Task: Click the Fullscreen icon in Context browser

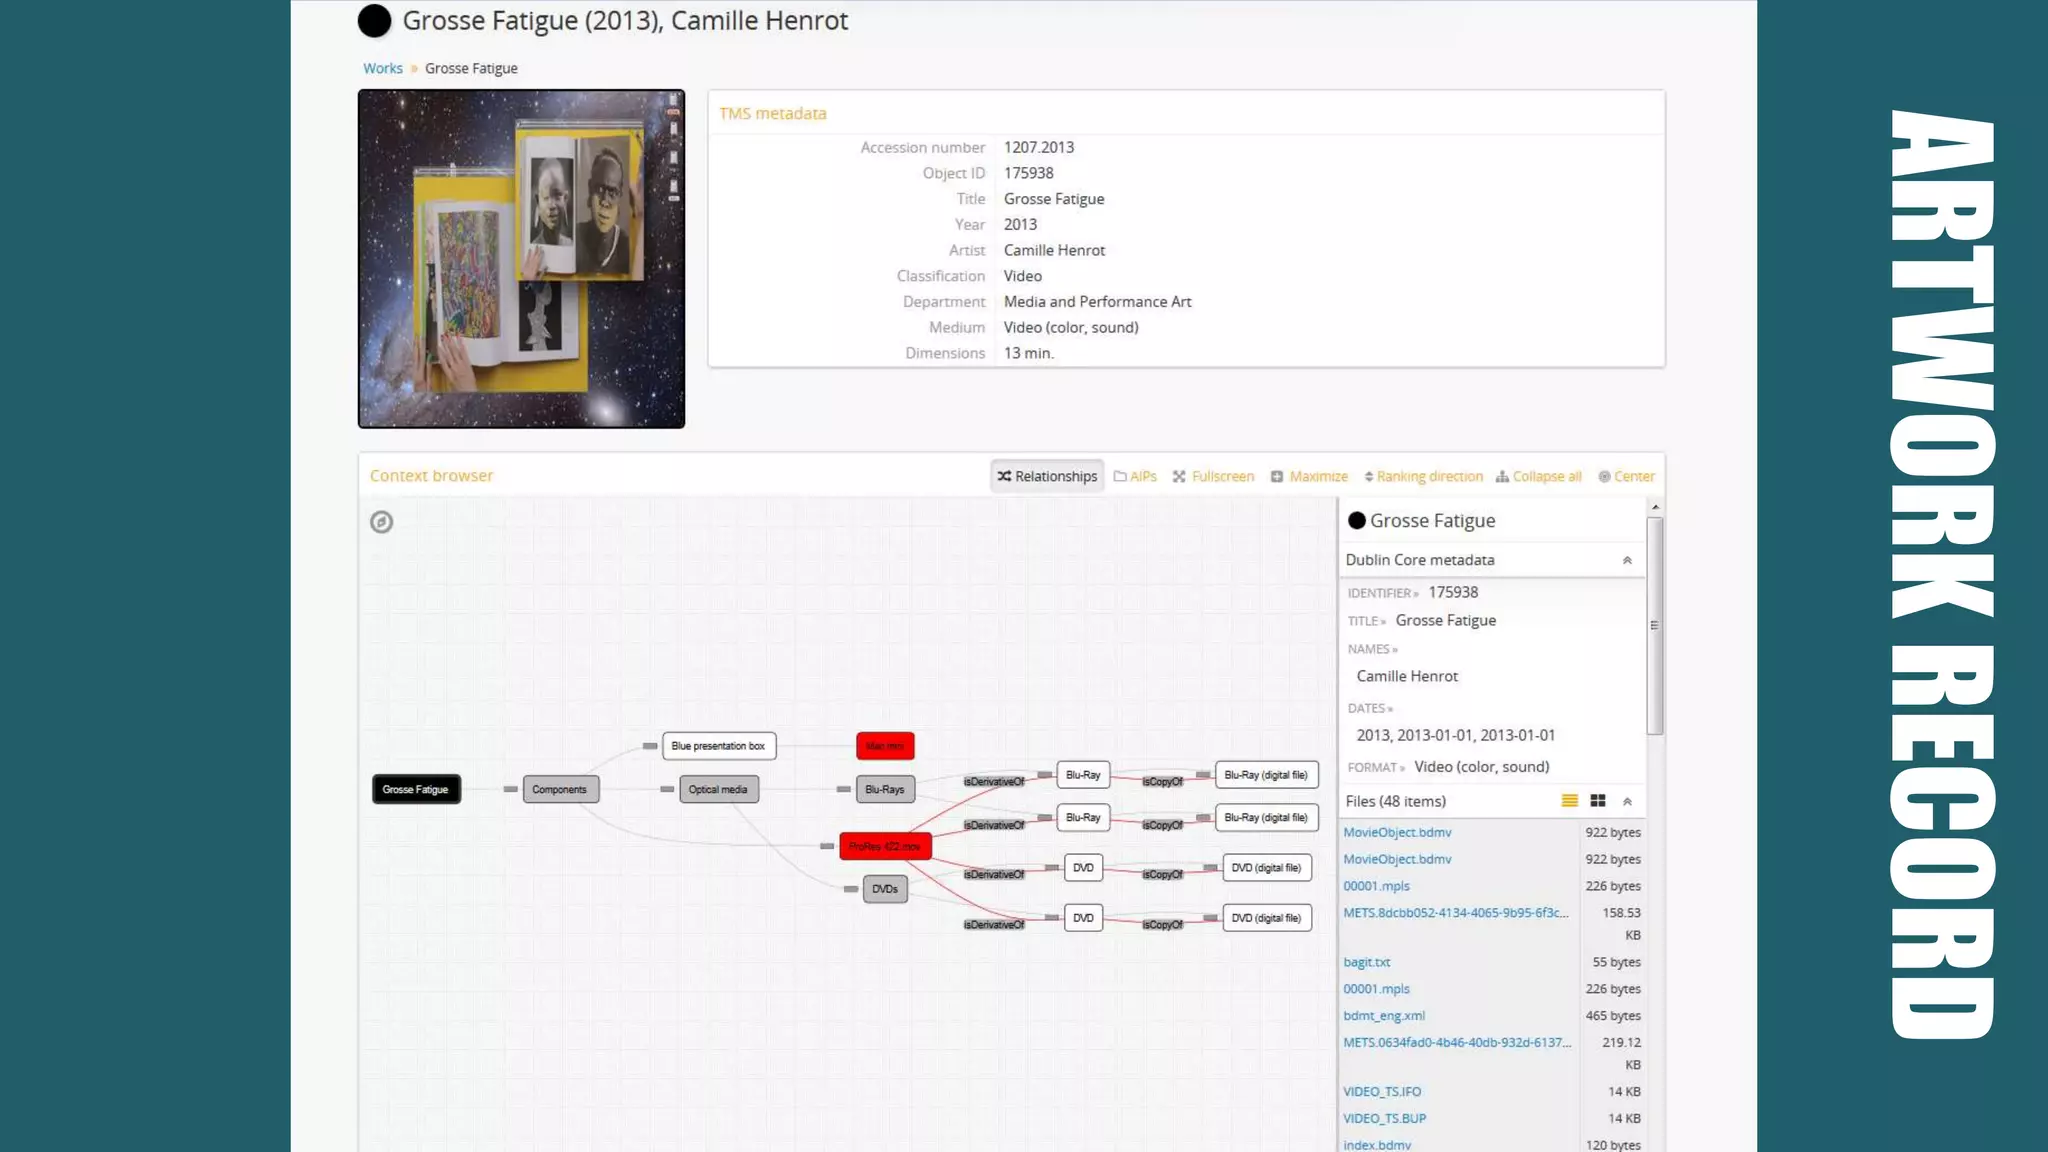Action: click(x=1180, y=477)
